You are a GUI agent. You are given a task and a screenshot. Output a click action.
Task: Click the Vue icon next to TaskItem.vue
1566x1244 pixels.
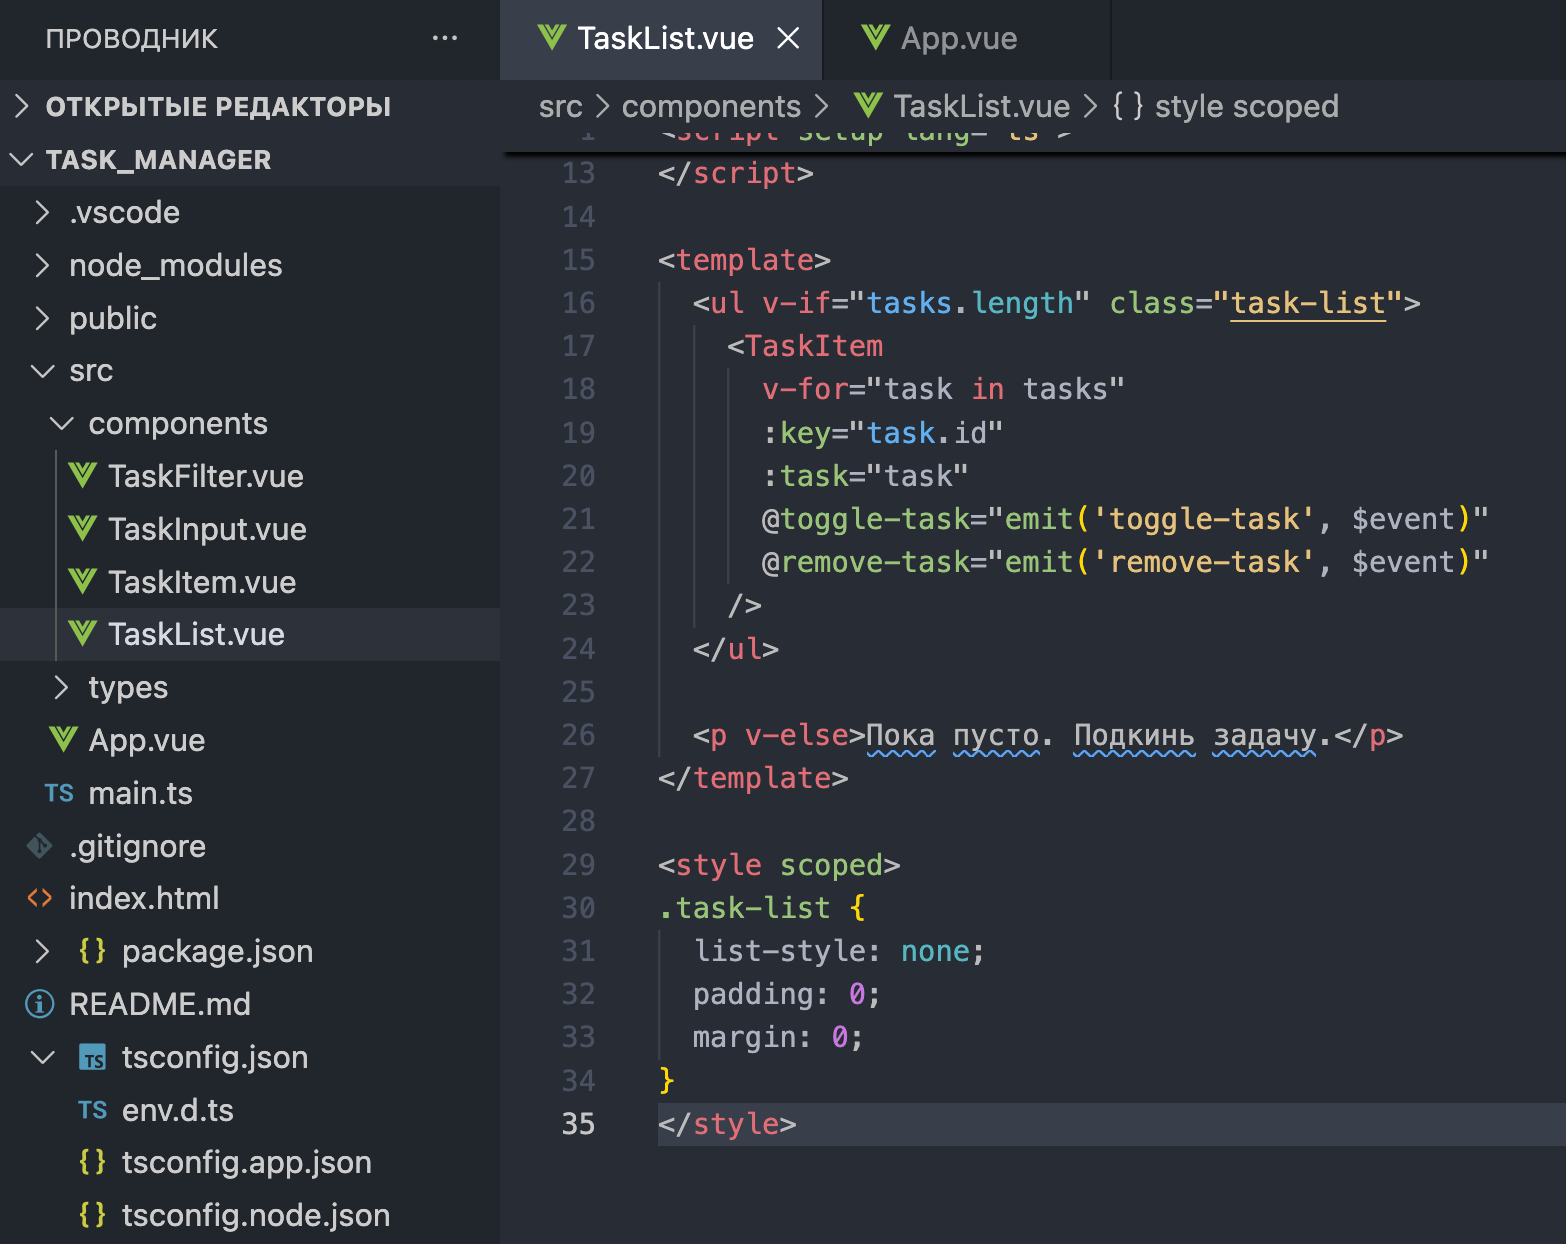tap(83, 582)
